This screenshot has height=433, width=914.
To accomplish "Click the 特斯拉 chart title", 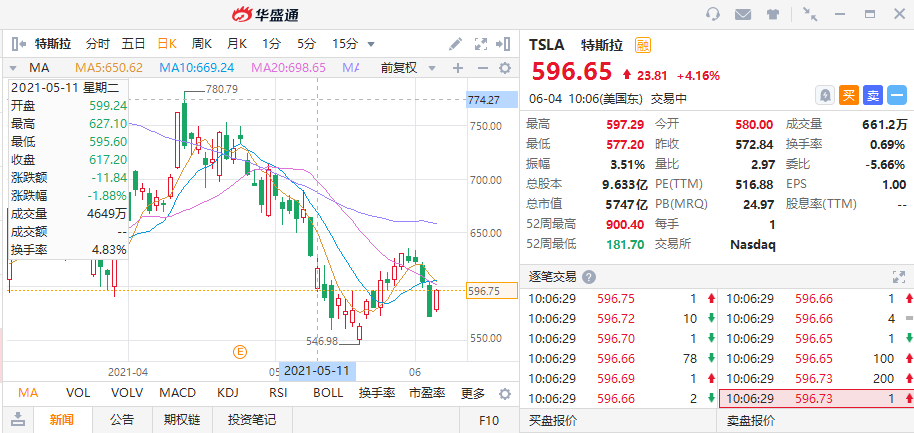I will (53, 44).
